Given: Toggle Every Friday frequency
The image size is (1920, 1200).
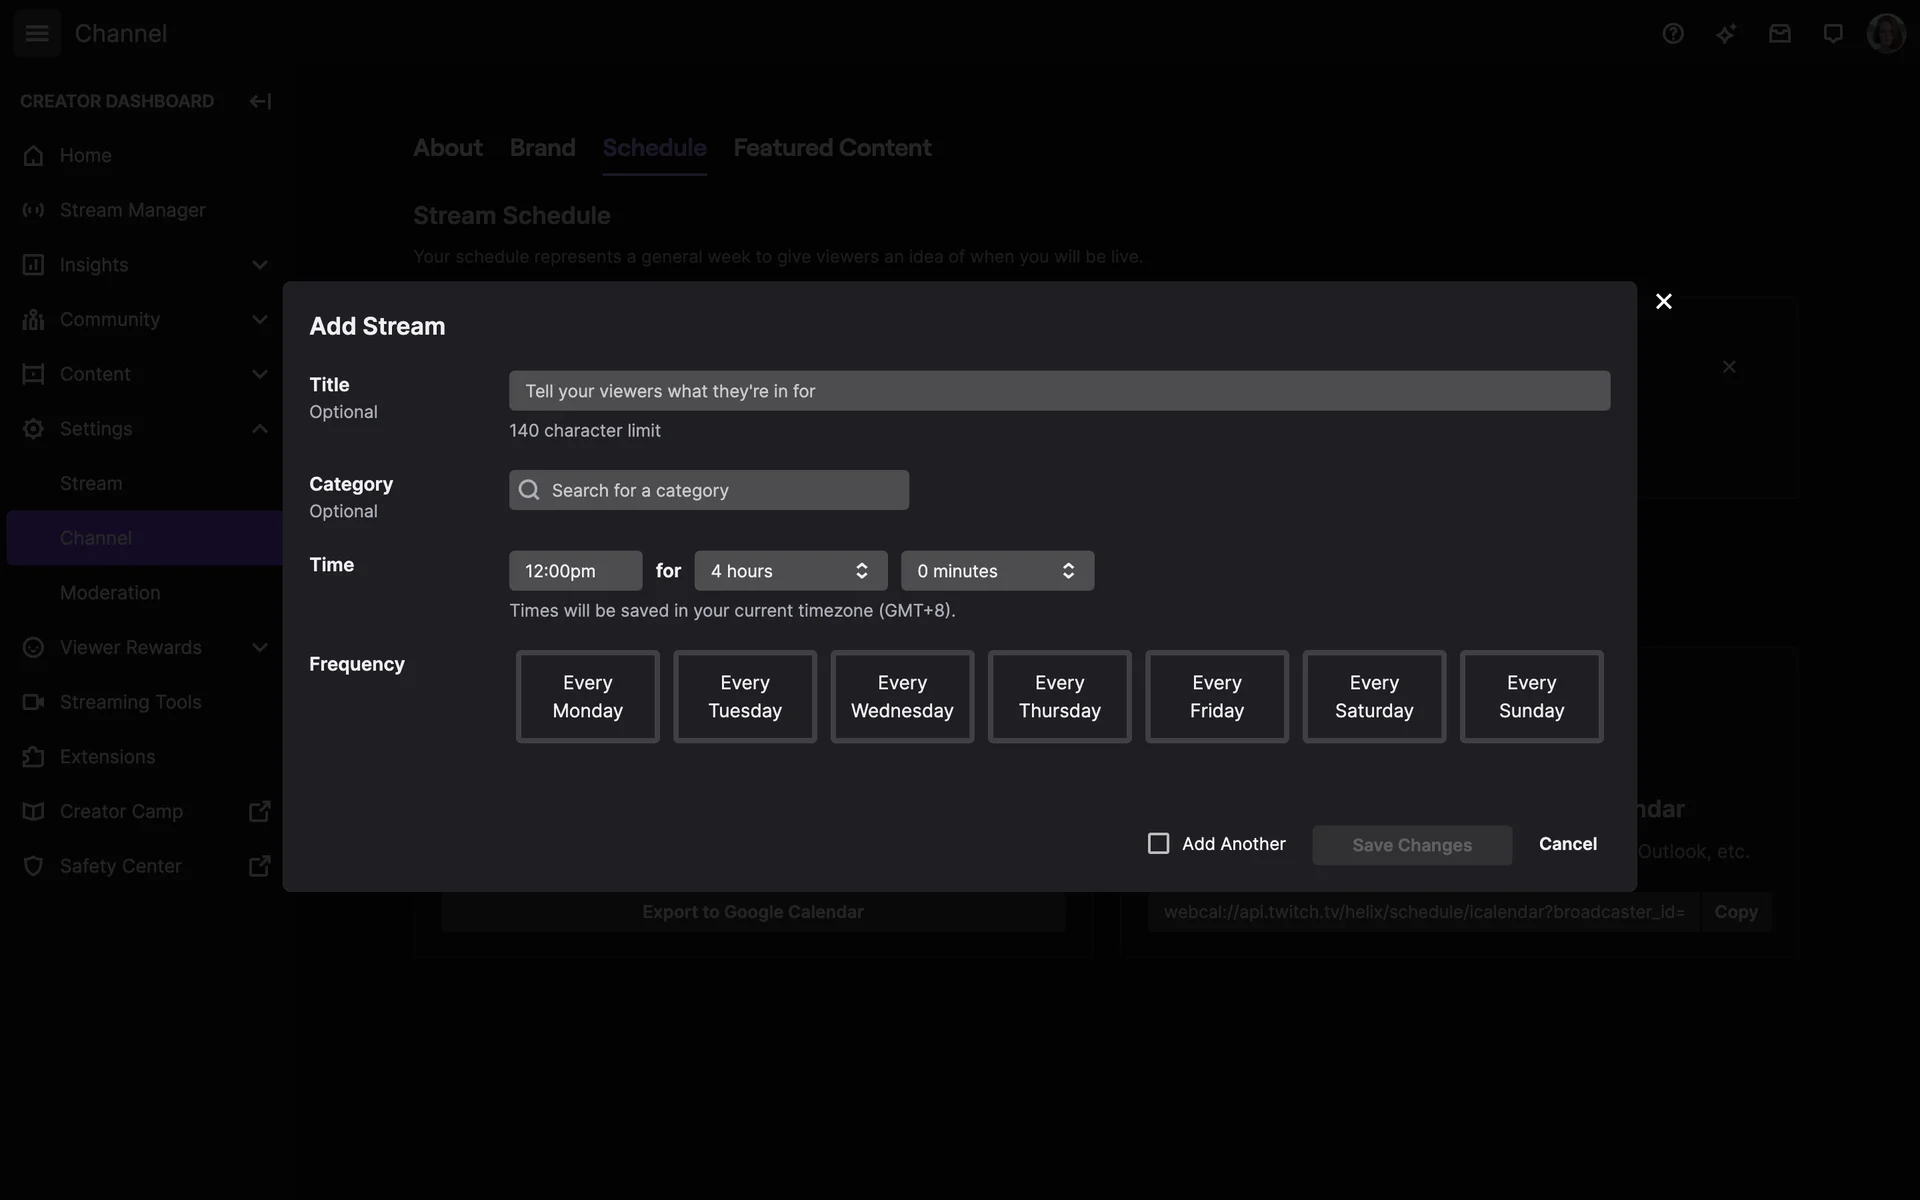Looking at the screenshot, I should pyautogui.click(x=1216, y=697).
